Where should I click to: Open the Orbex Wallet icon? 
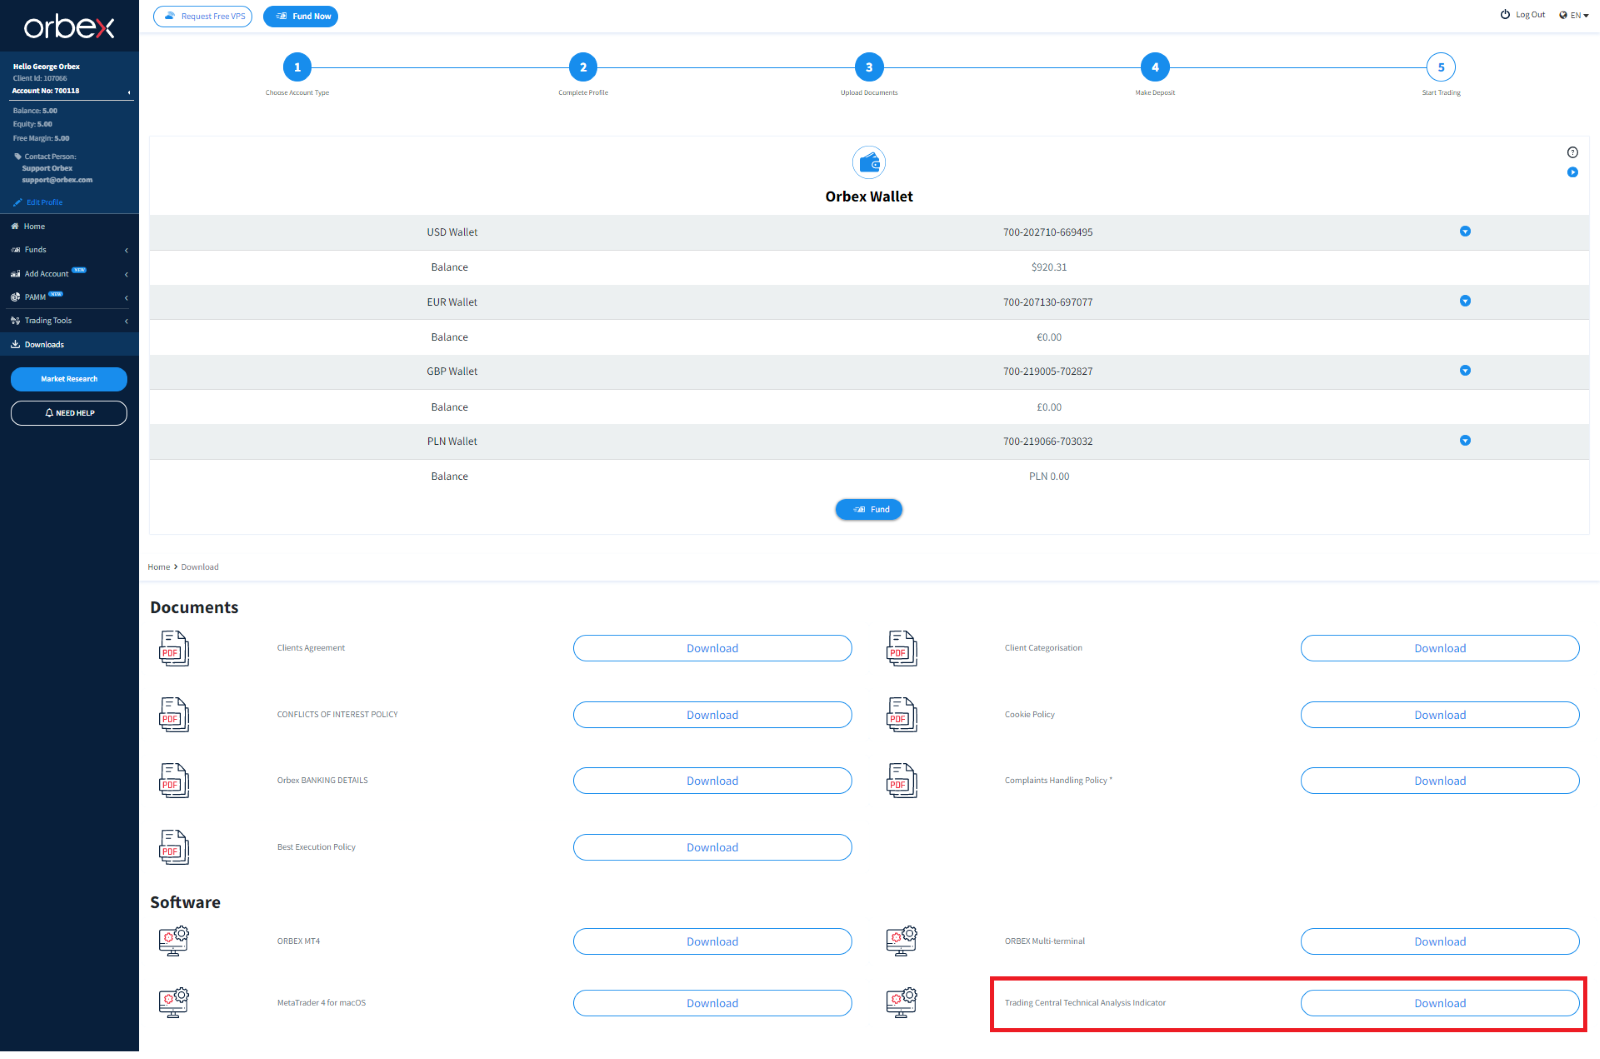pyautogui.click(x=869, y=162)
